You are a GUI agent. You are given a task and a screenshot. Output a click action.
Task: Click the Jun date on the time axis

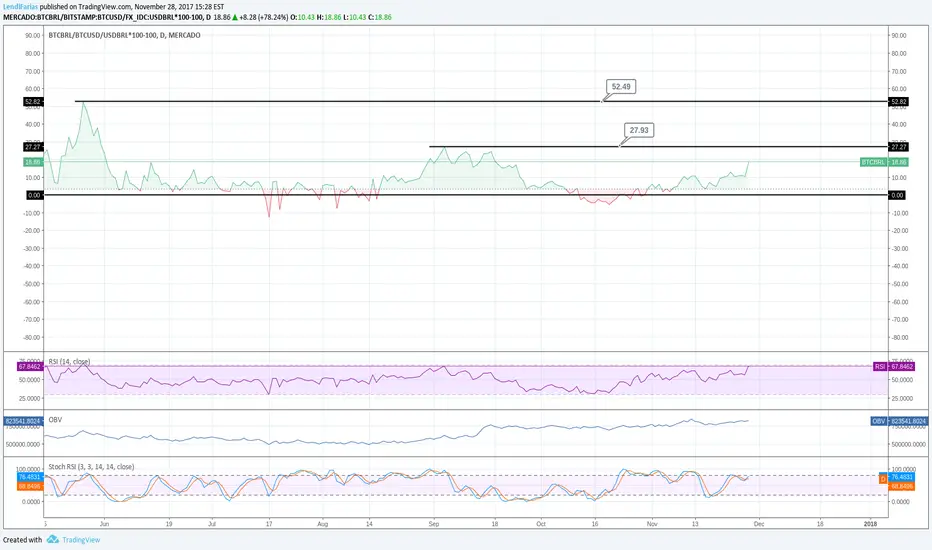(x=105, y=524)
